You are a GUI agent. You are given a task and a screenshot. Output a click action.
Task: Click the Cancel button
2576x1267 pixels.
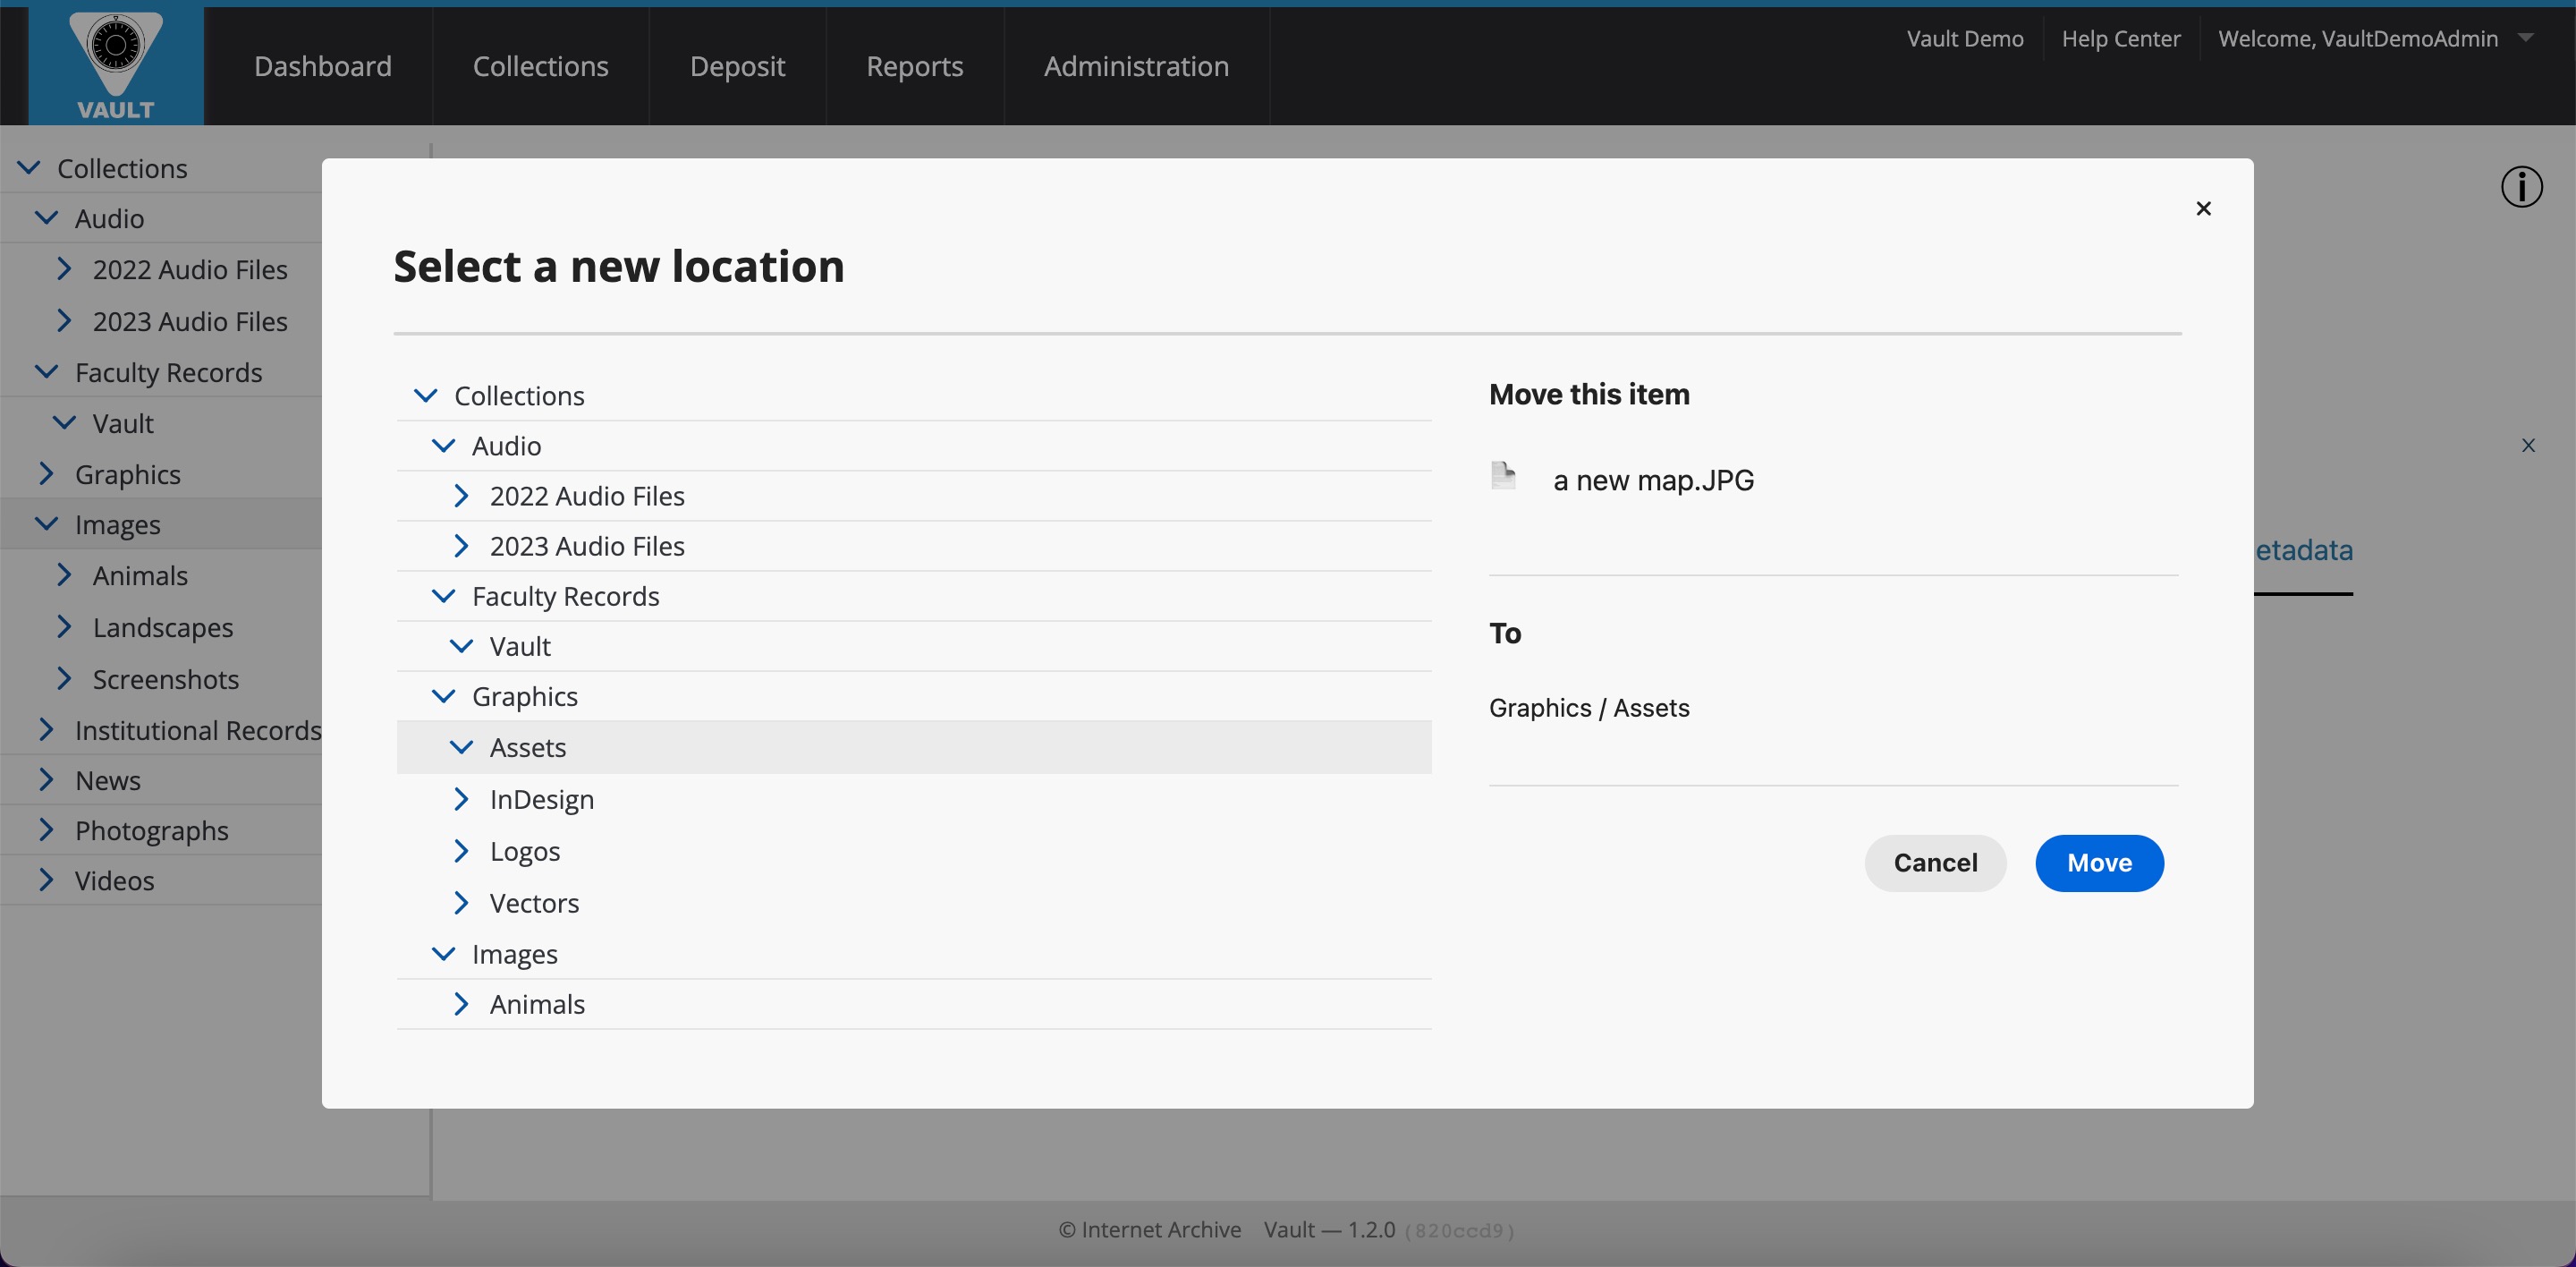(x=1934, y=863)
